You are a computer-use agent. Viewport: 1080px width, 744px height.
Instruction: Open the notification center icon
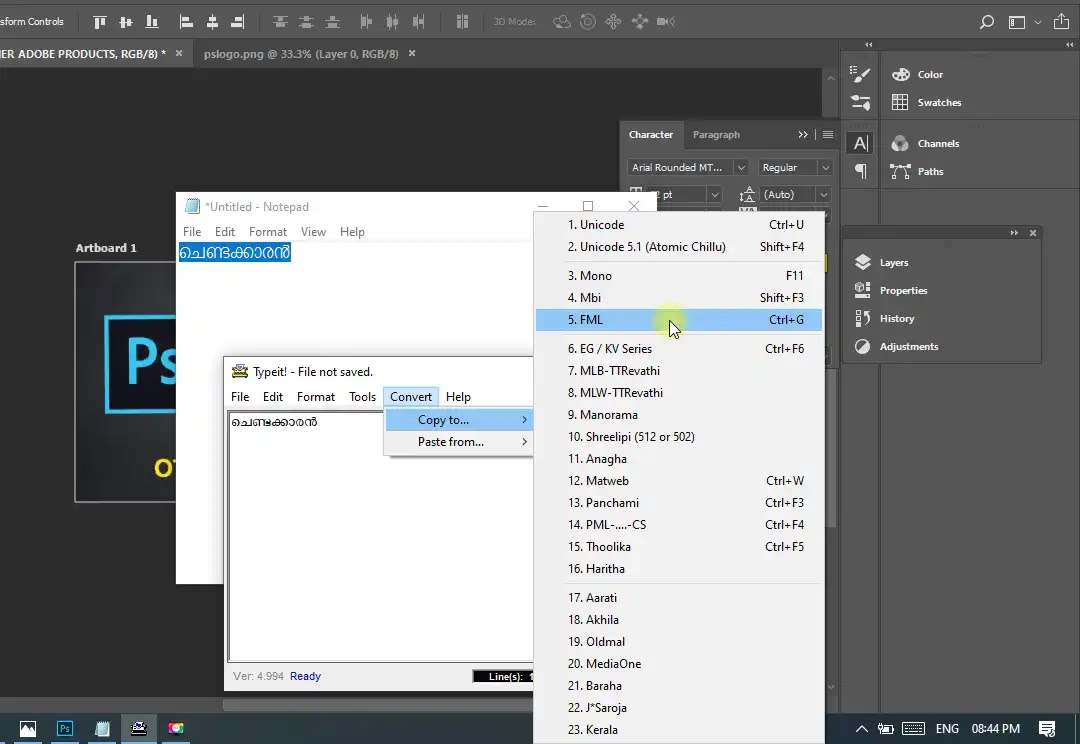1047,729
